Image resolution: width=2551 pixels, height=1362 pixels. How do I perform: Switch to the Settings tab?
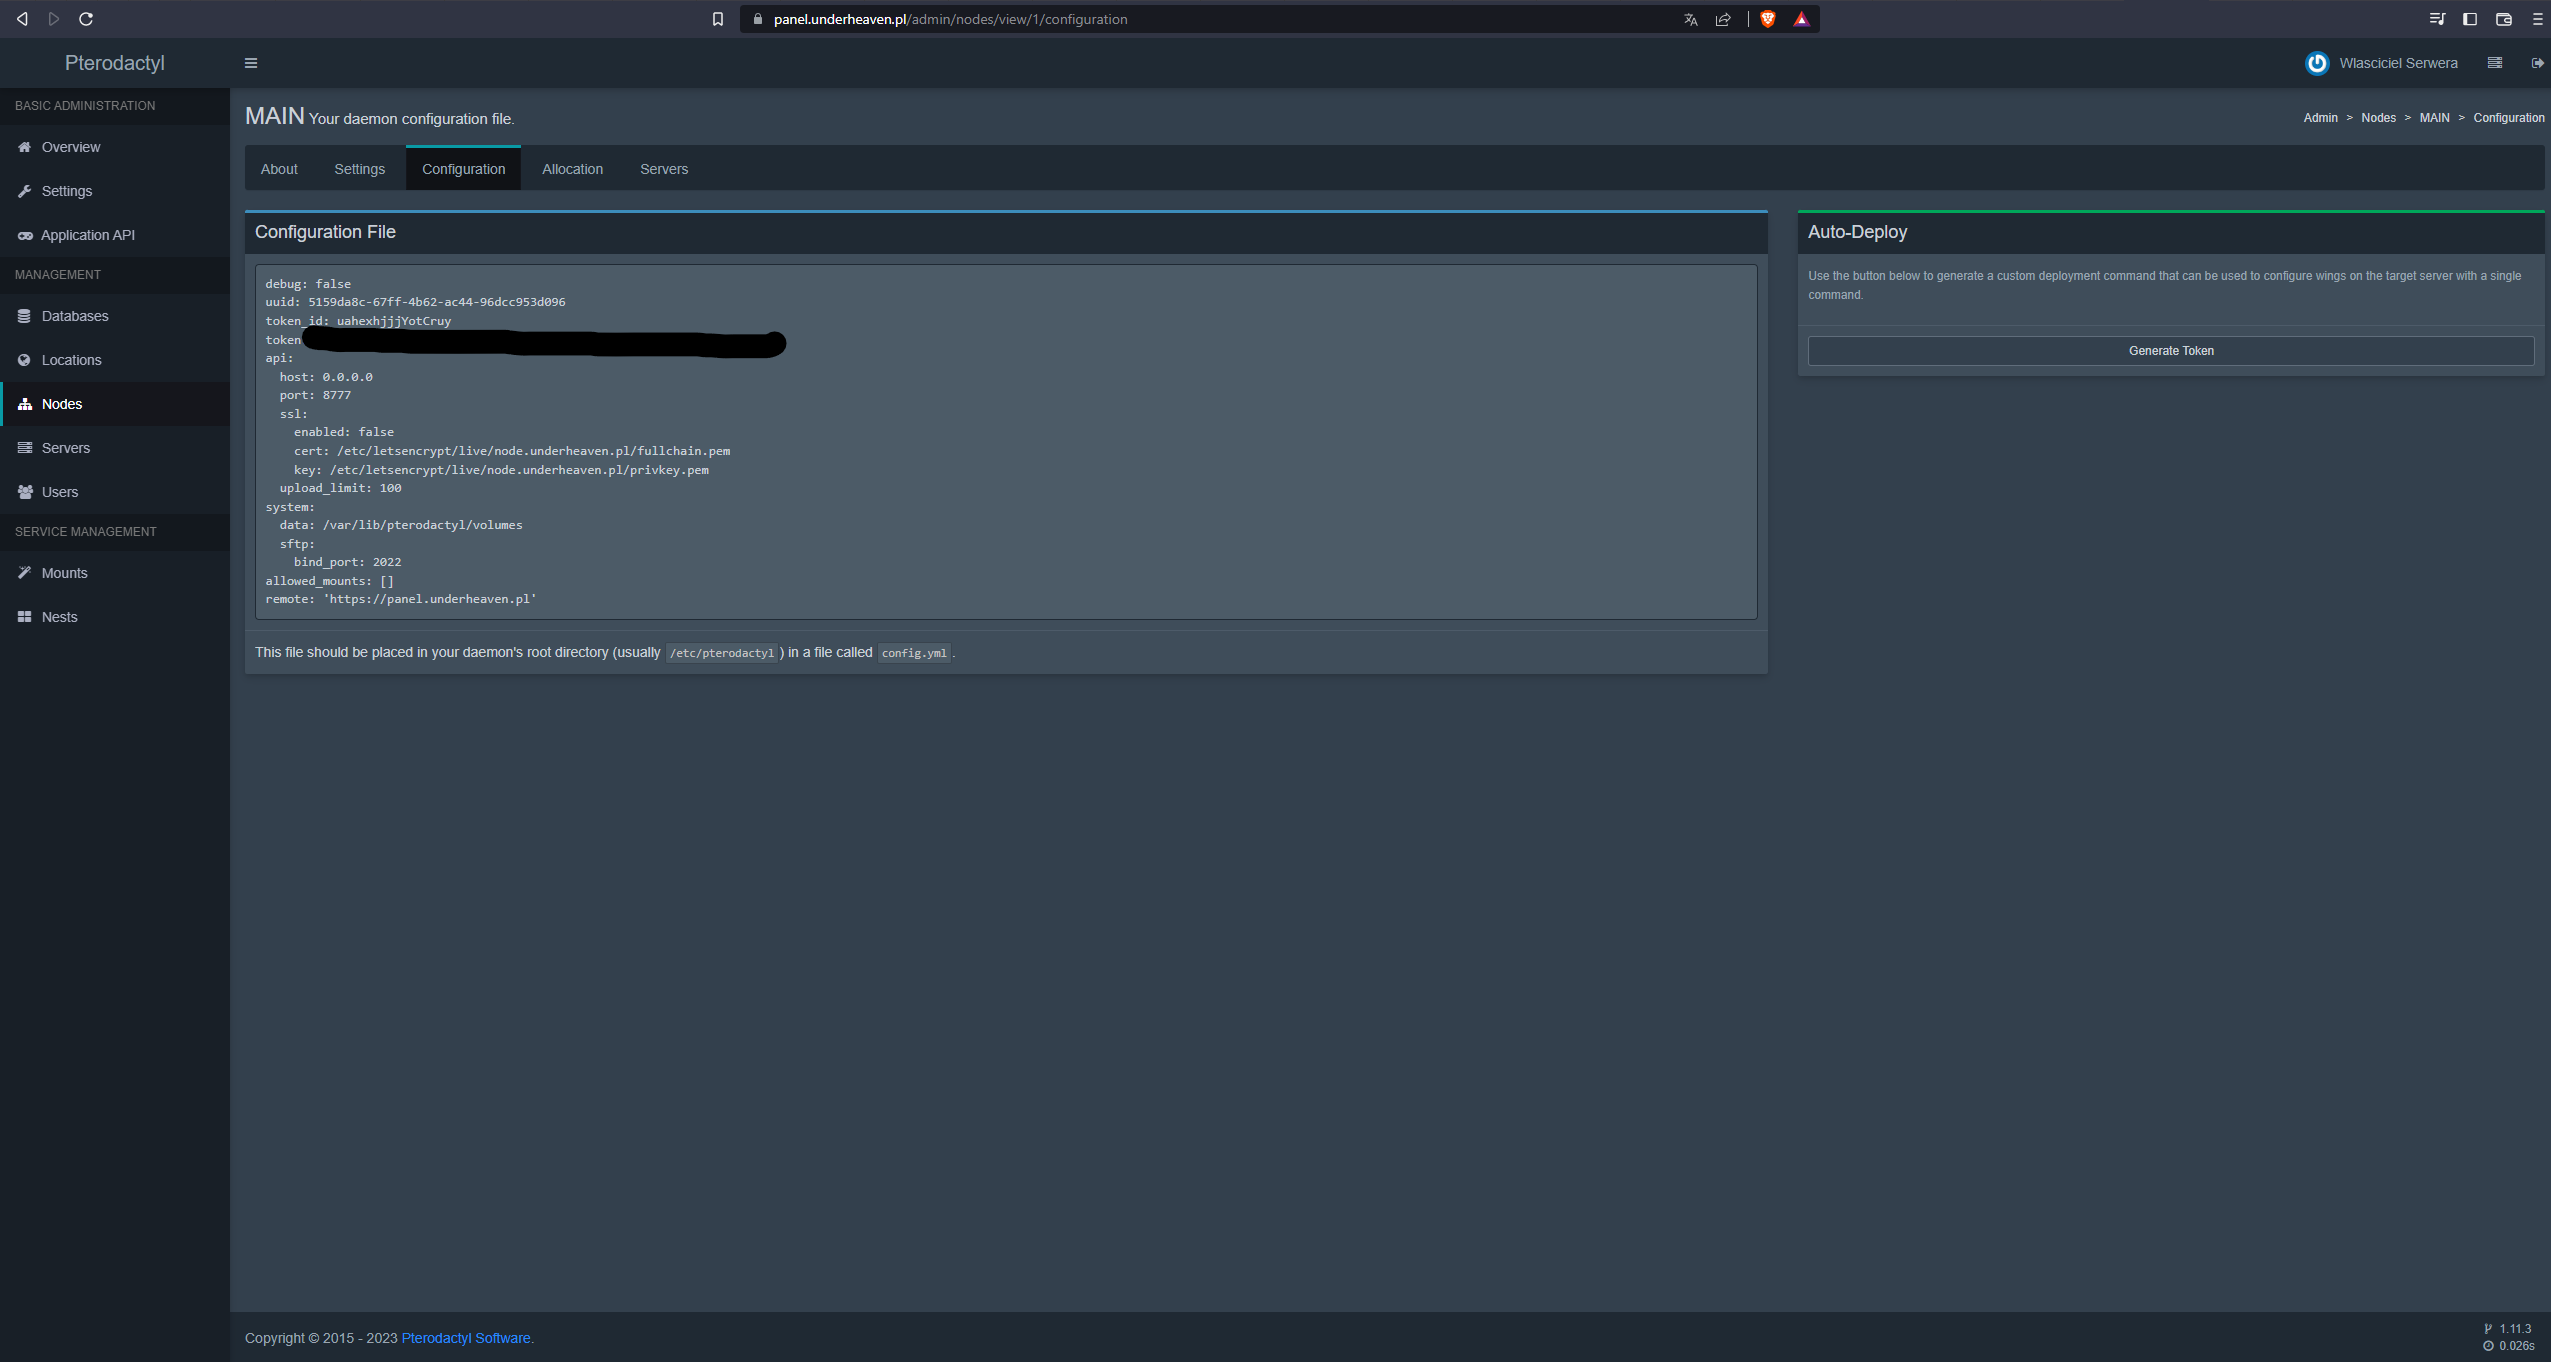359,169
